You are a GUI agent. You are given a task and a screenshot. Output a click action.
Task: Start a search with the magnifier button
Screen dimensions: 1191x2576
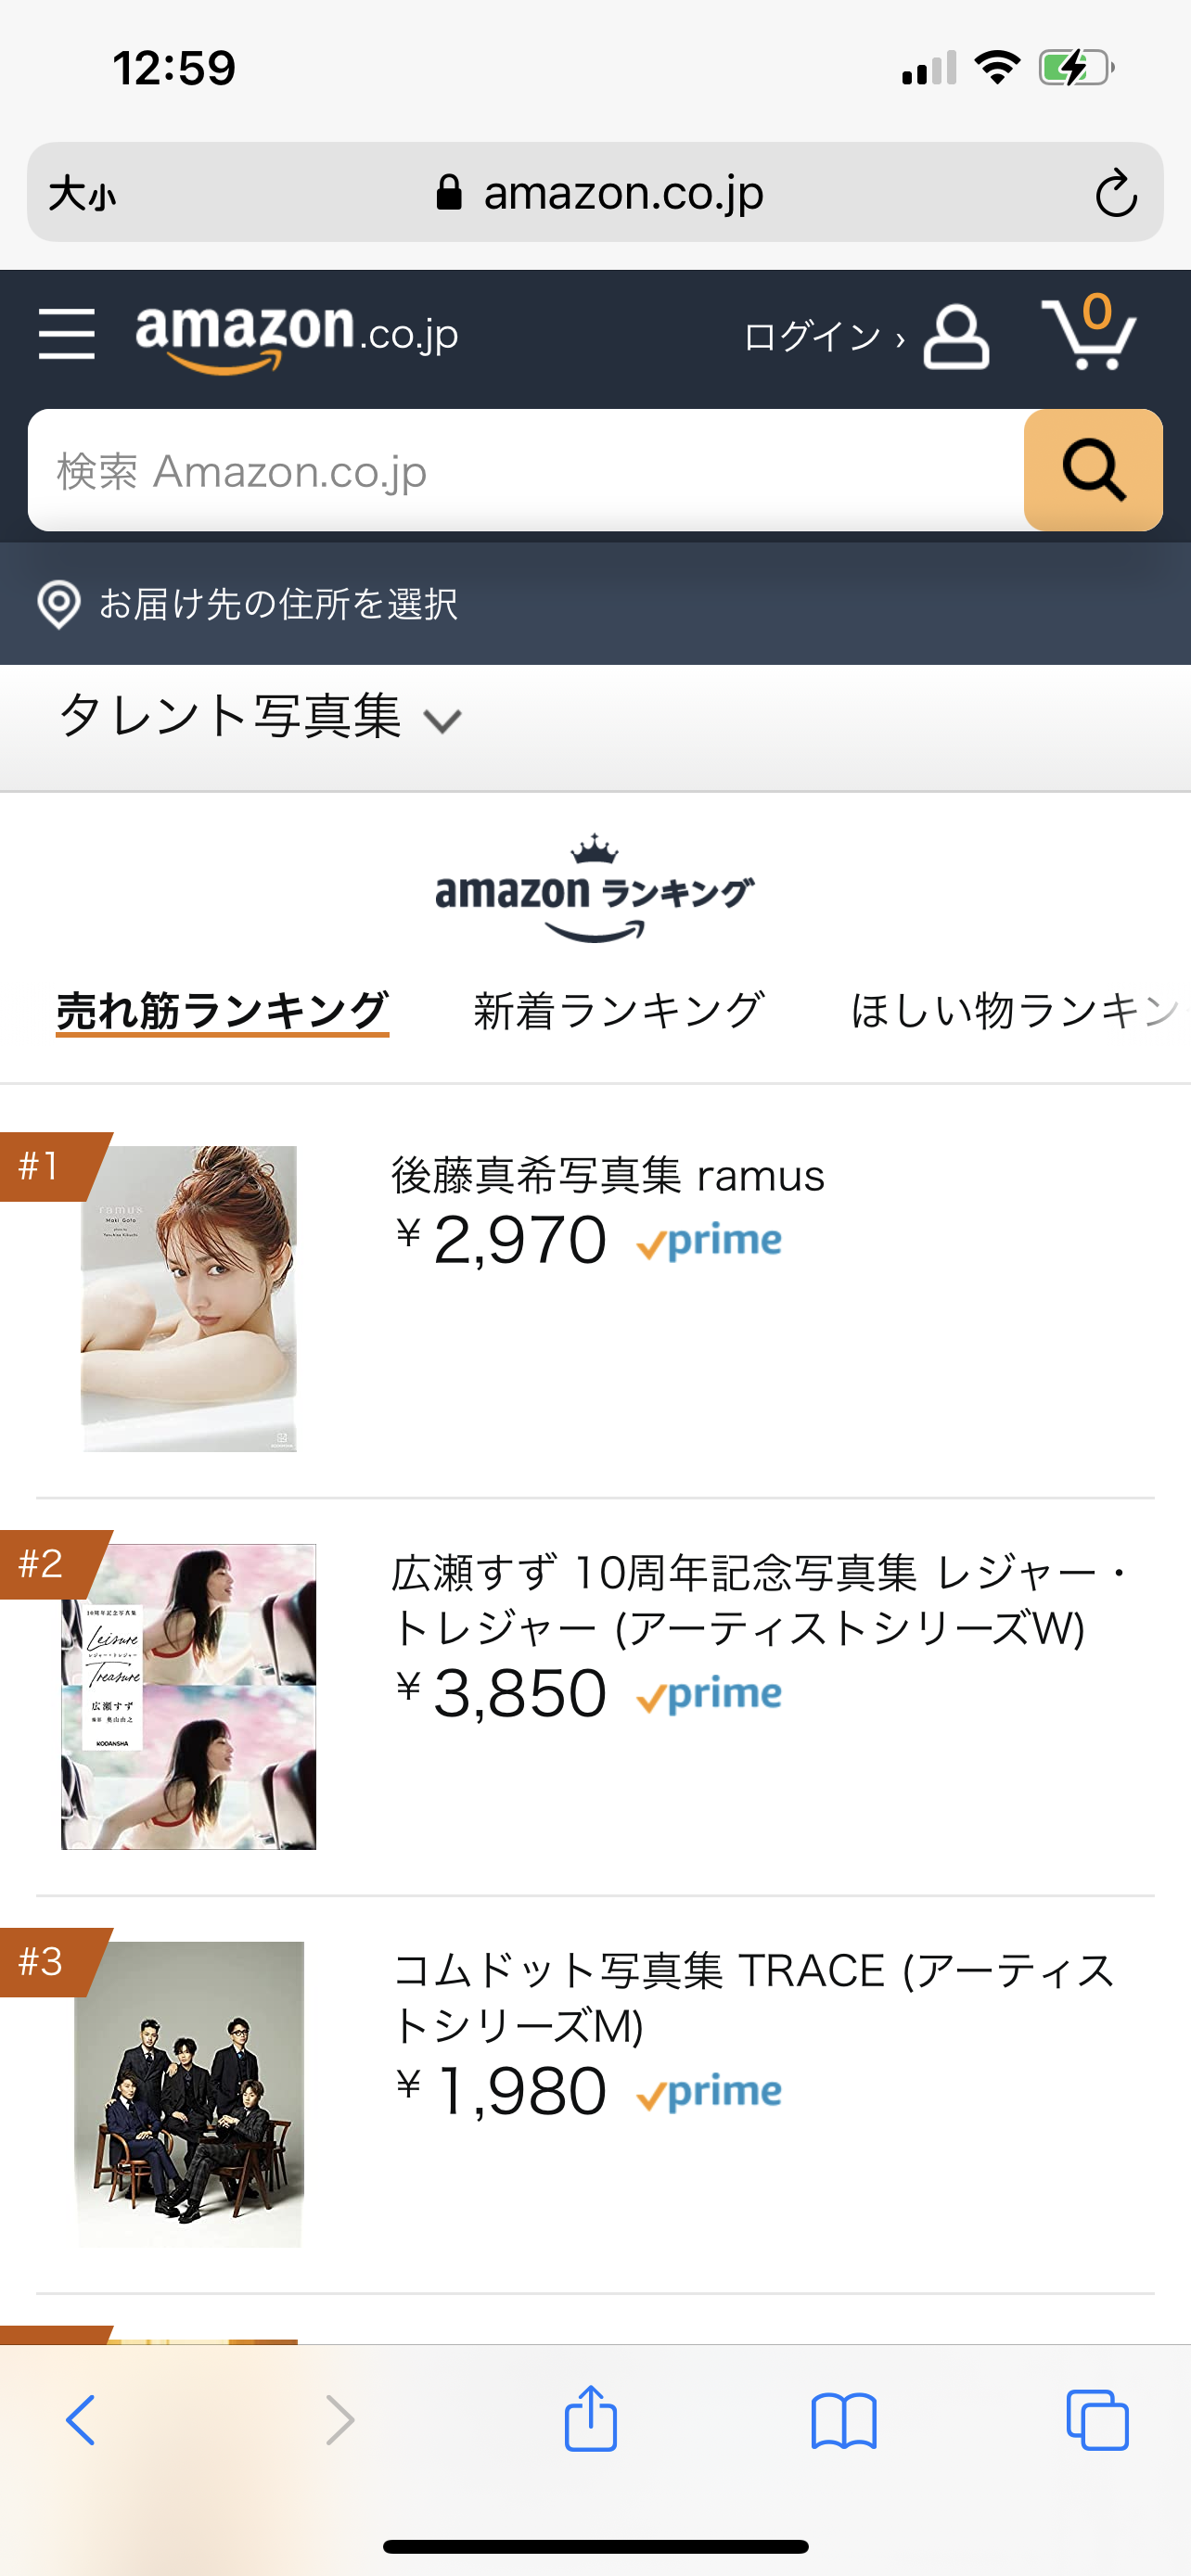(1093, 470)
